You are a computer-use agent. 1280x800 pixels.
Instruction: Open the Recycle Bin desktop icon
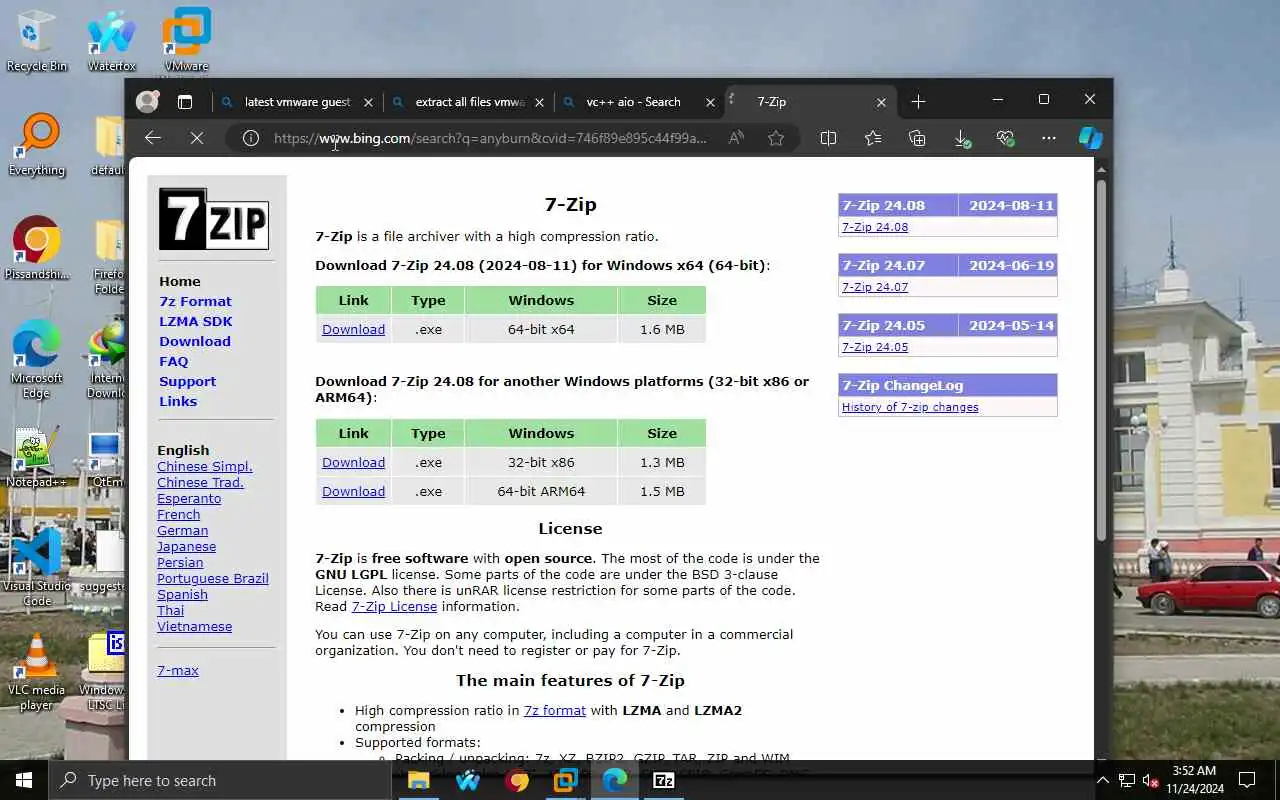36,41
